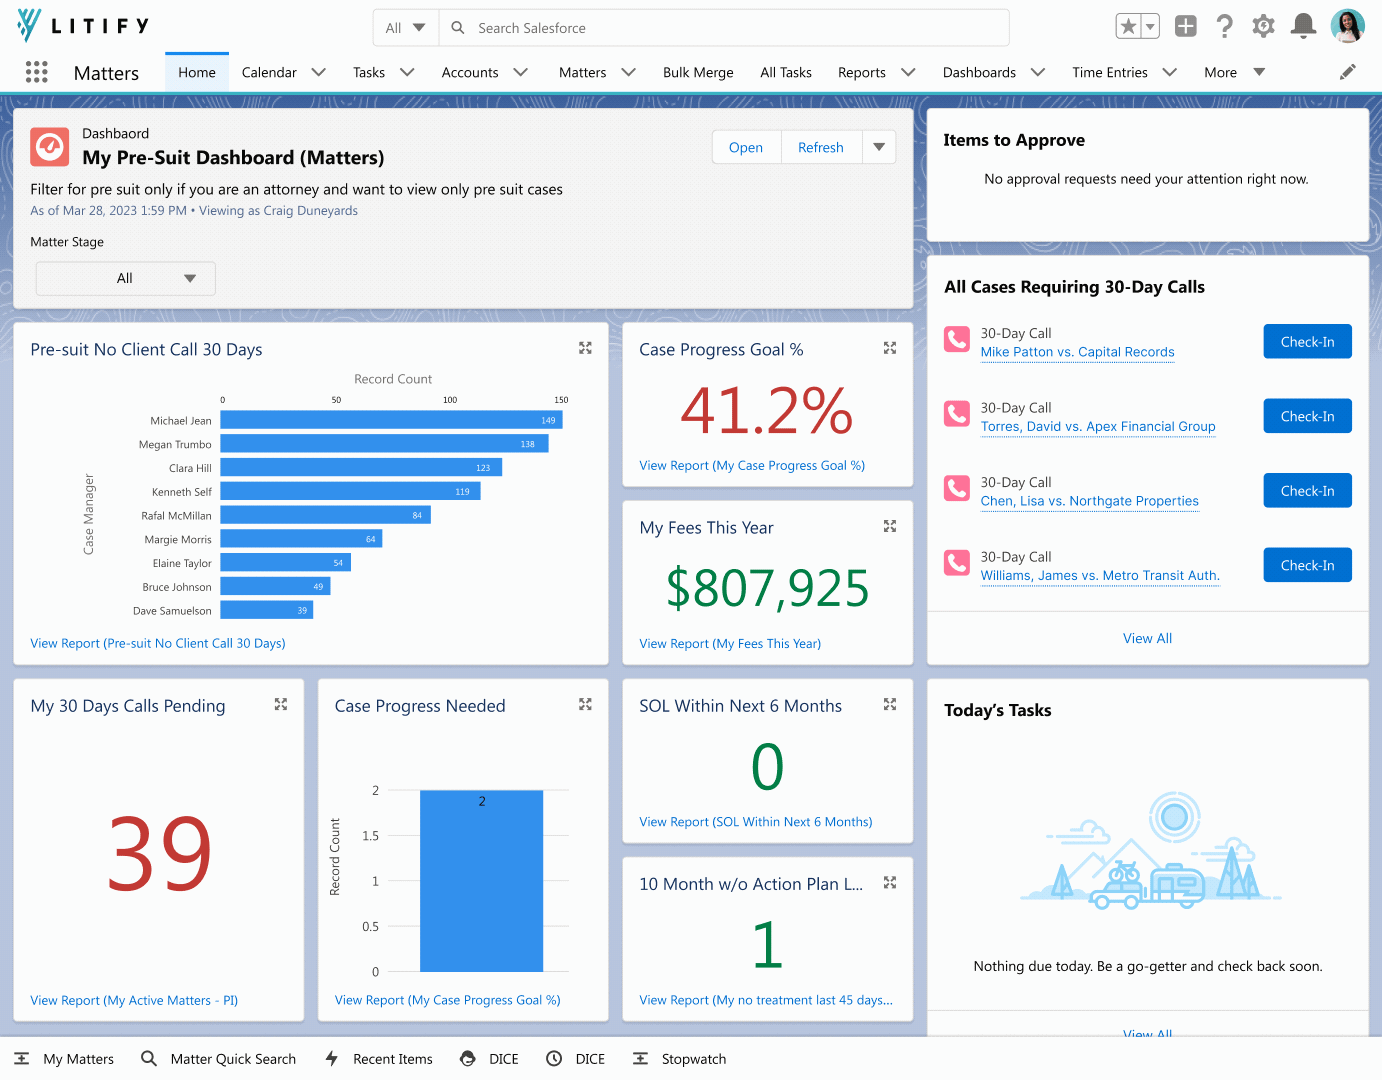The width and height of the screenshot is (1382, 1080).
Task: Go to the All Tasks tab
Action: tap(786, 72)
